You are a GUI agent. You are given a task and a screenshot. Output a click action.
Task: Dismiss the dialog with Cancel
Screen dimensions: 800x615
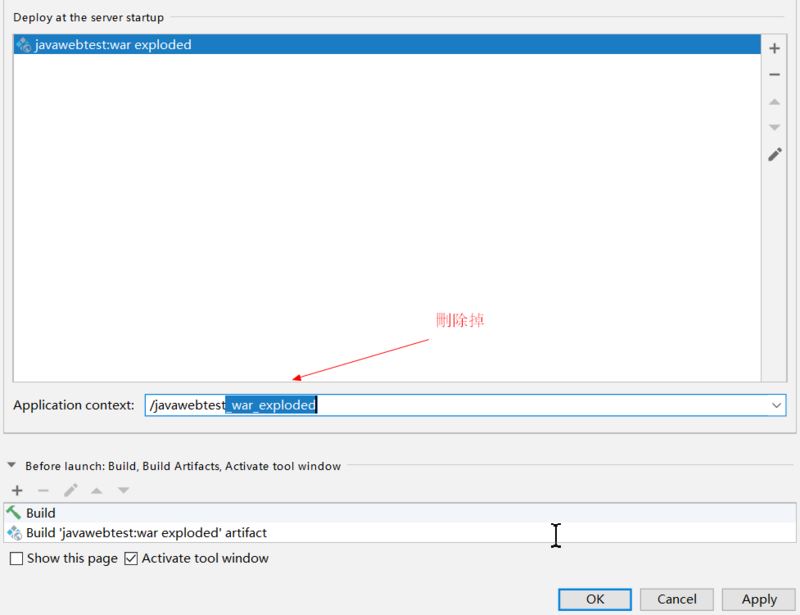point(677,599)
